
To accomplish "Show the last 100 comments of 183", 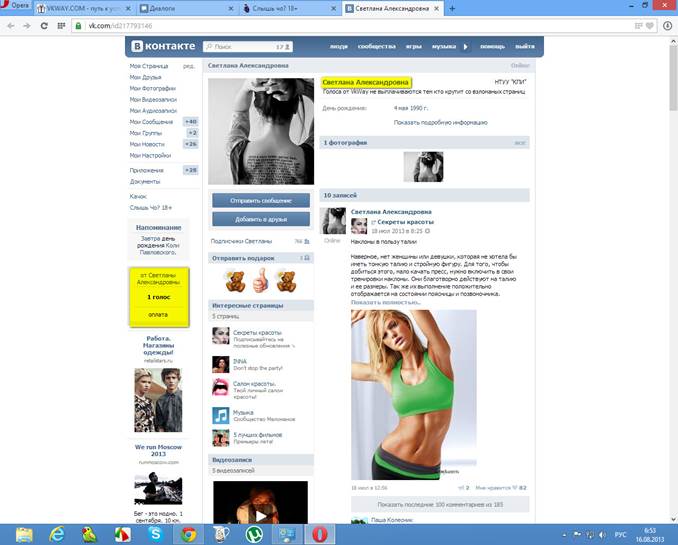I will pyautogui.click(x=440, y=504).
